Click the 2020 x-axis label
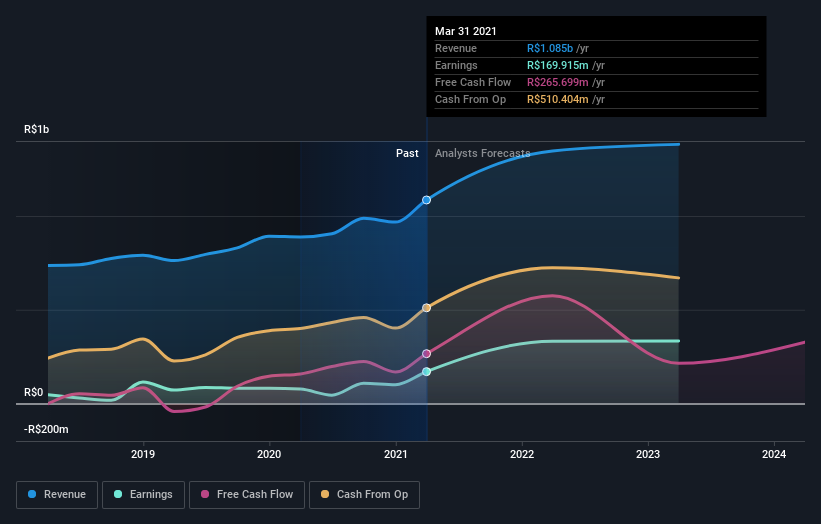The width and height of the screenshot is (821, 524). click(x=269, y=454)
